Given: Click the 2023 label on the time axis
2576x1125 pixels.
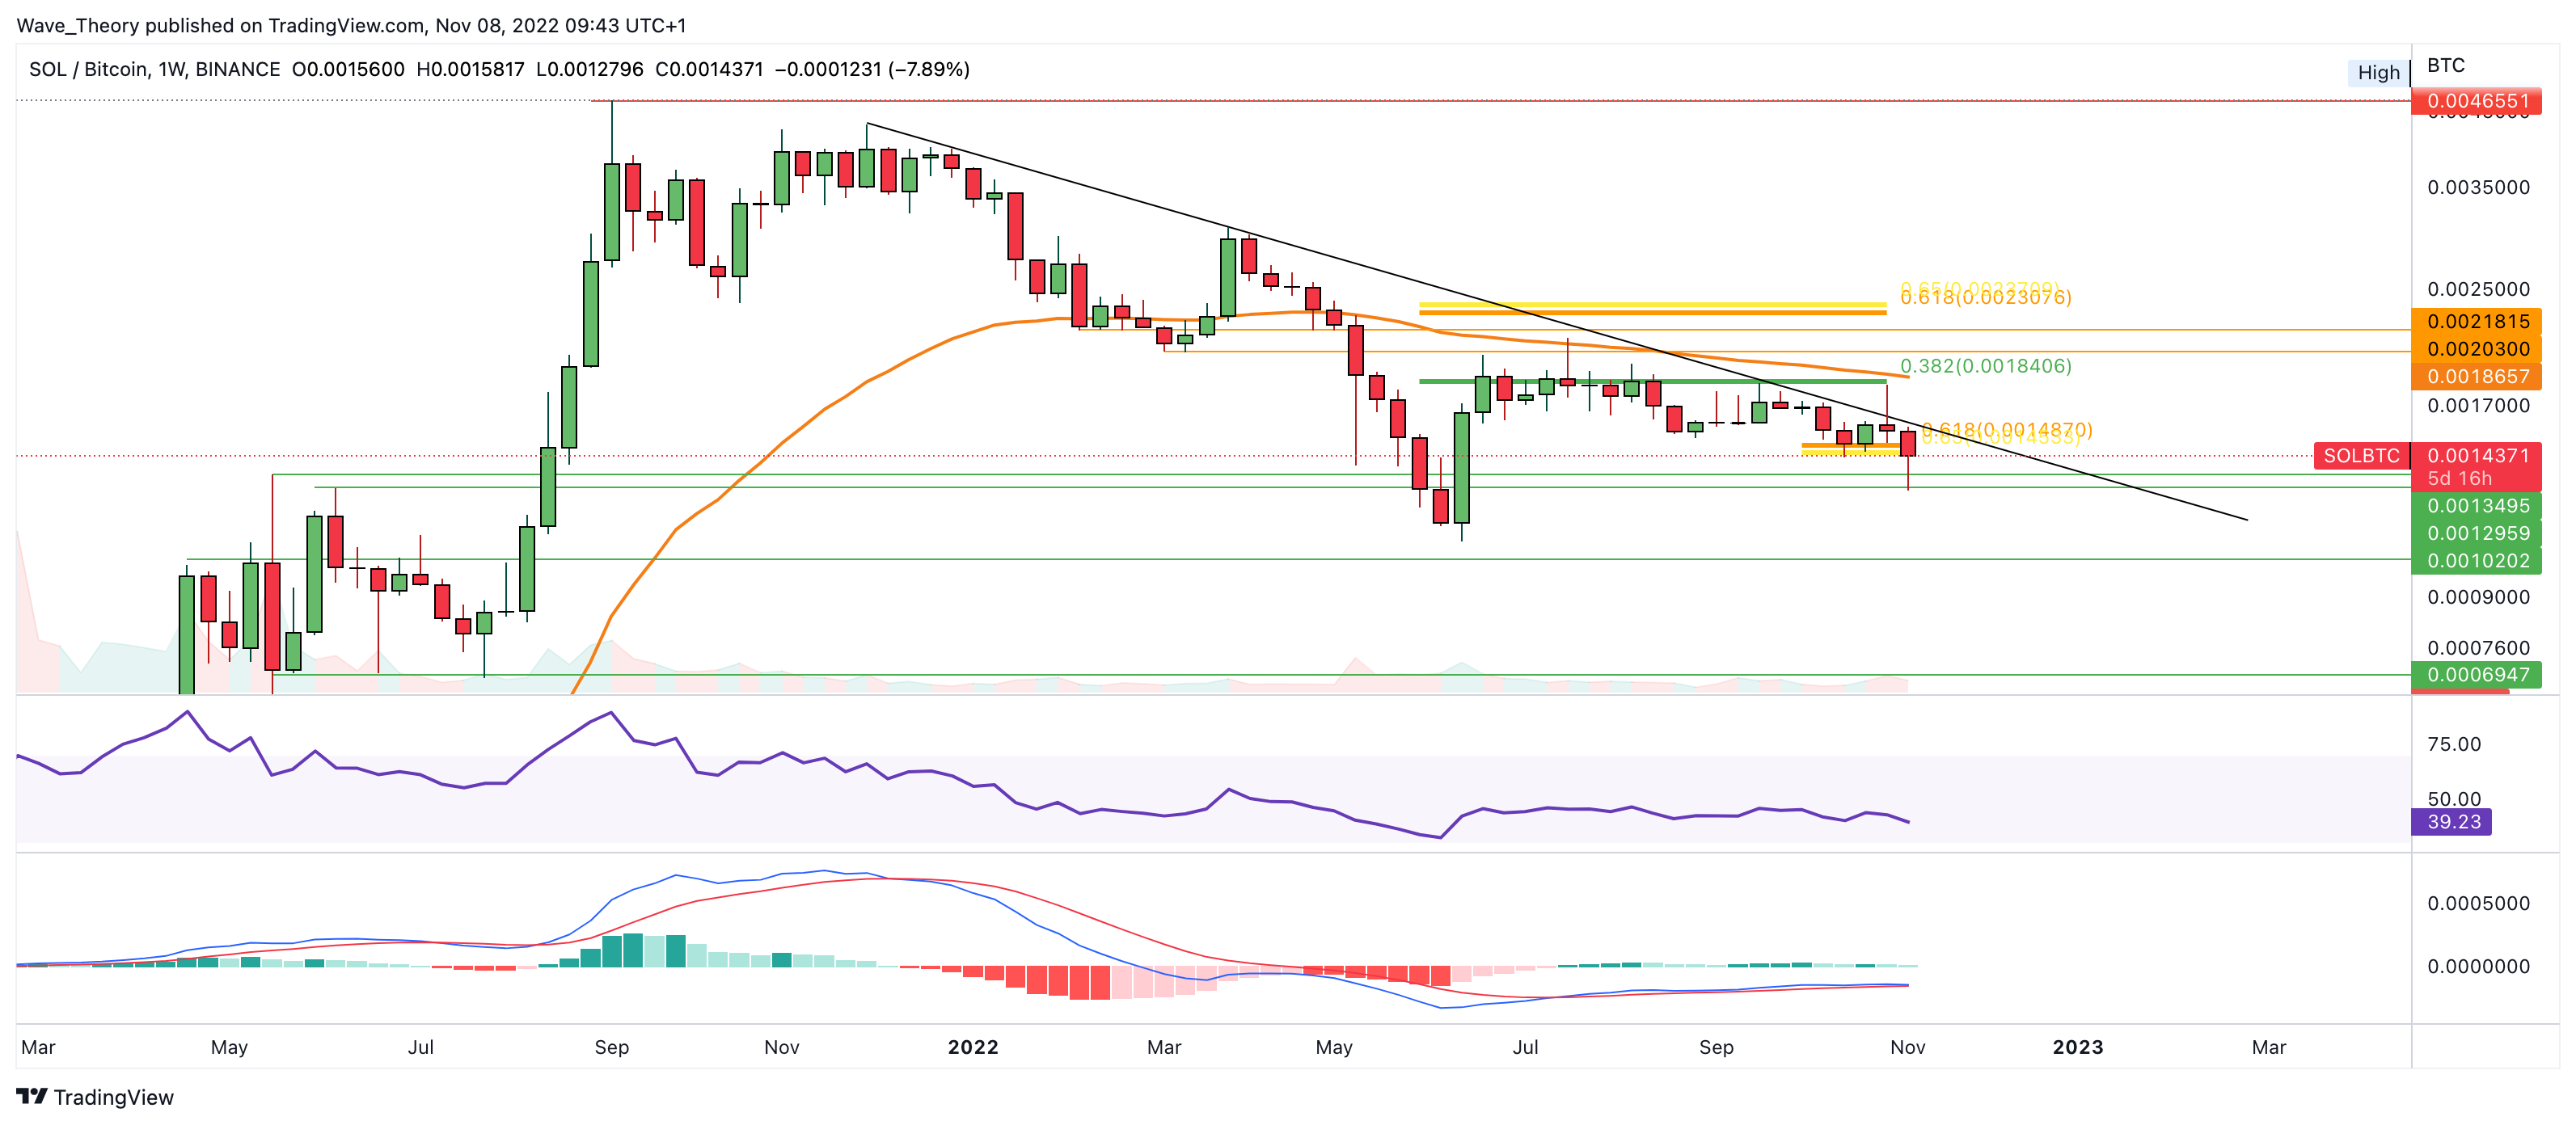Looking at the screenshot, I should (2077, 1047).
